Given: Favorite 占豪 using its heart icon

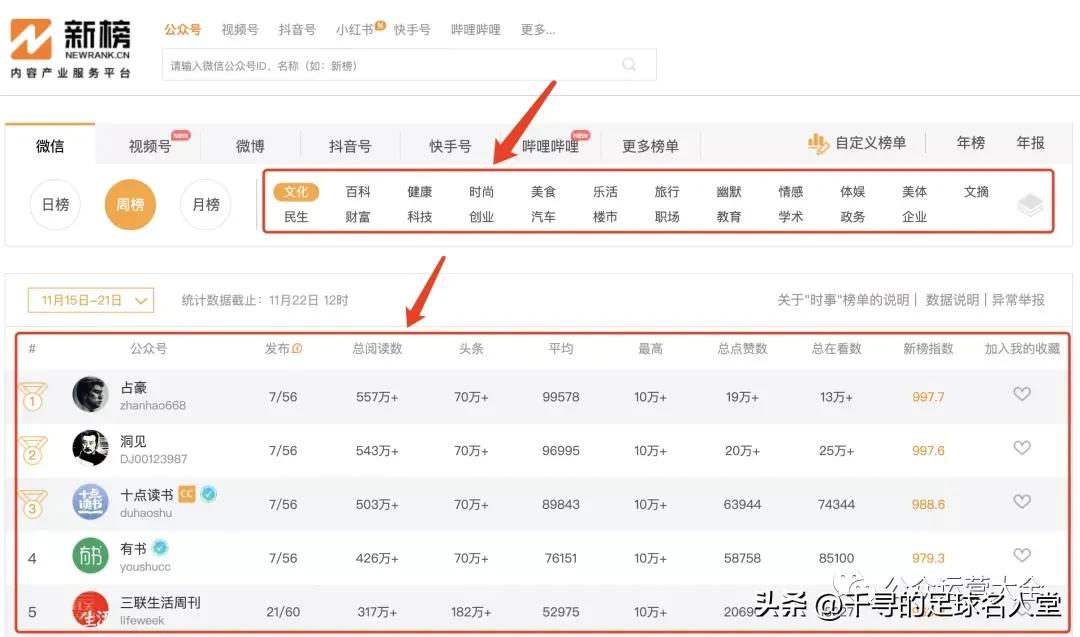Looking at the screenshot, I should click(x=1022, y=394).
